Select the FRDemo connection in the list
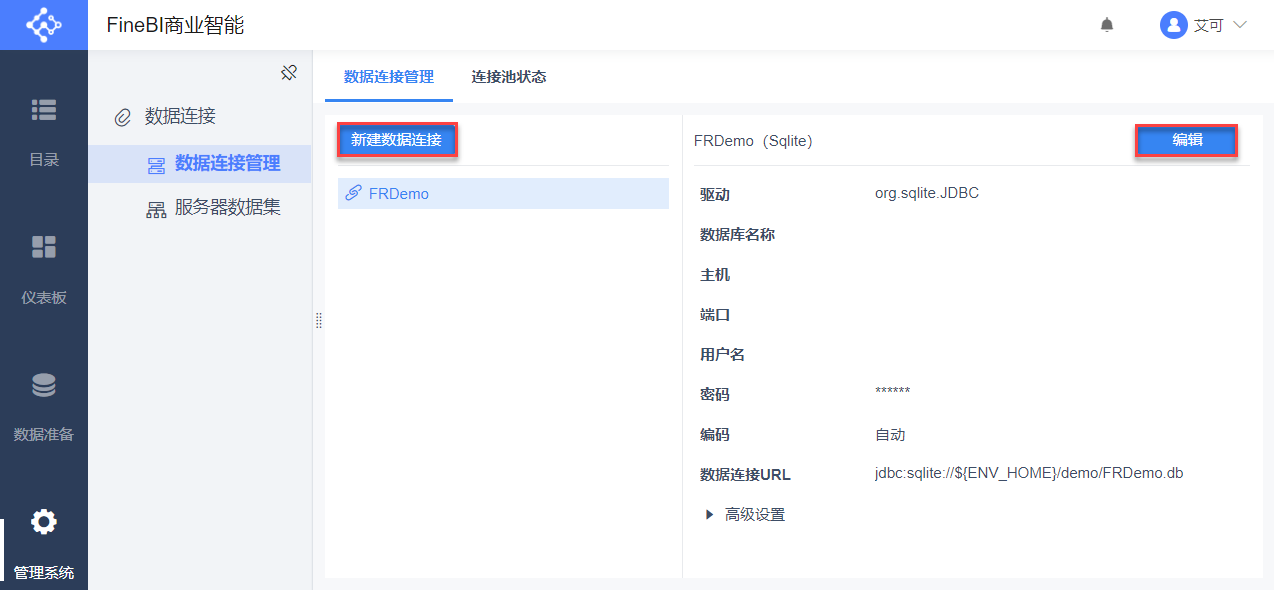1274x590 pixels. [x=503, y=193]
